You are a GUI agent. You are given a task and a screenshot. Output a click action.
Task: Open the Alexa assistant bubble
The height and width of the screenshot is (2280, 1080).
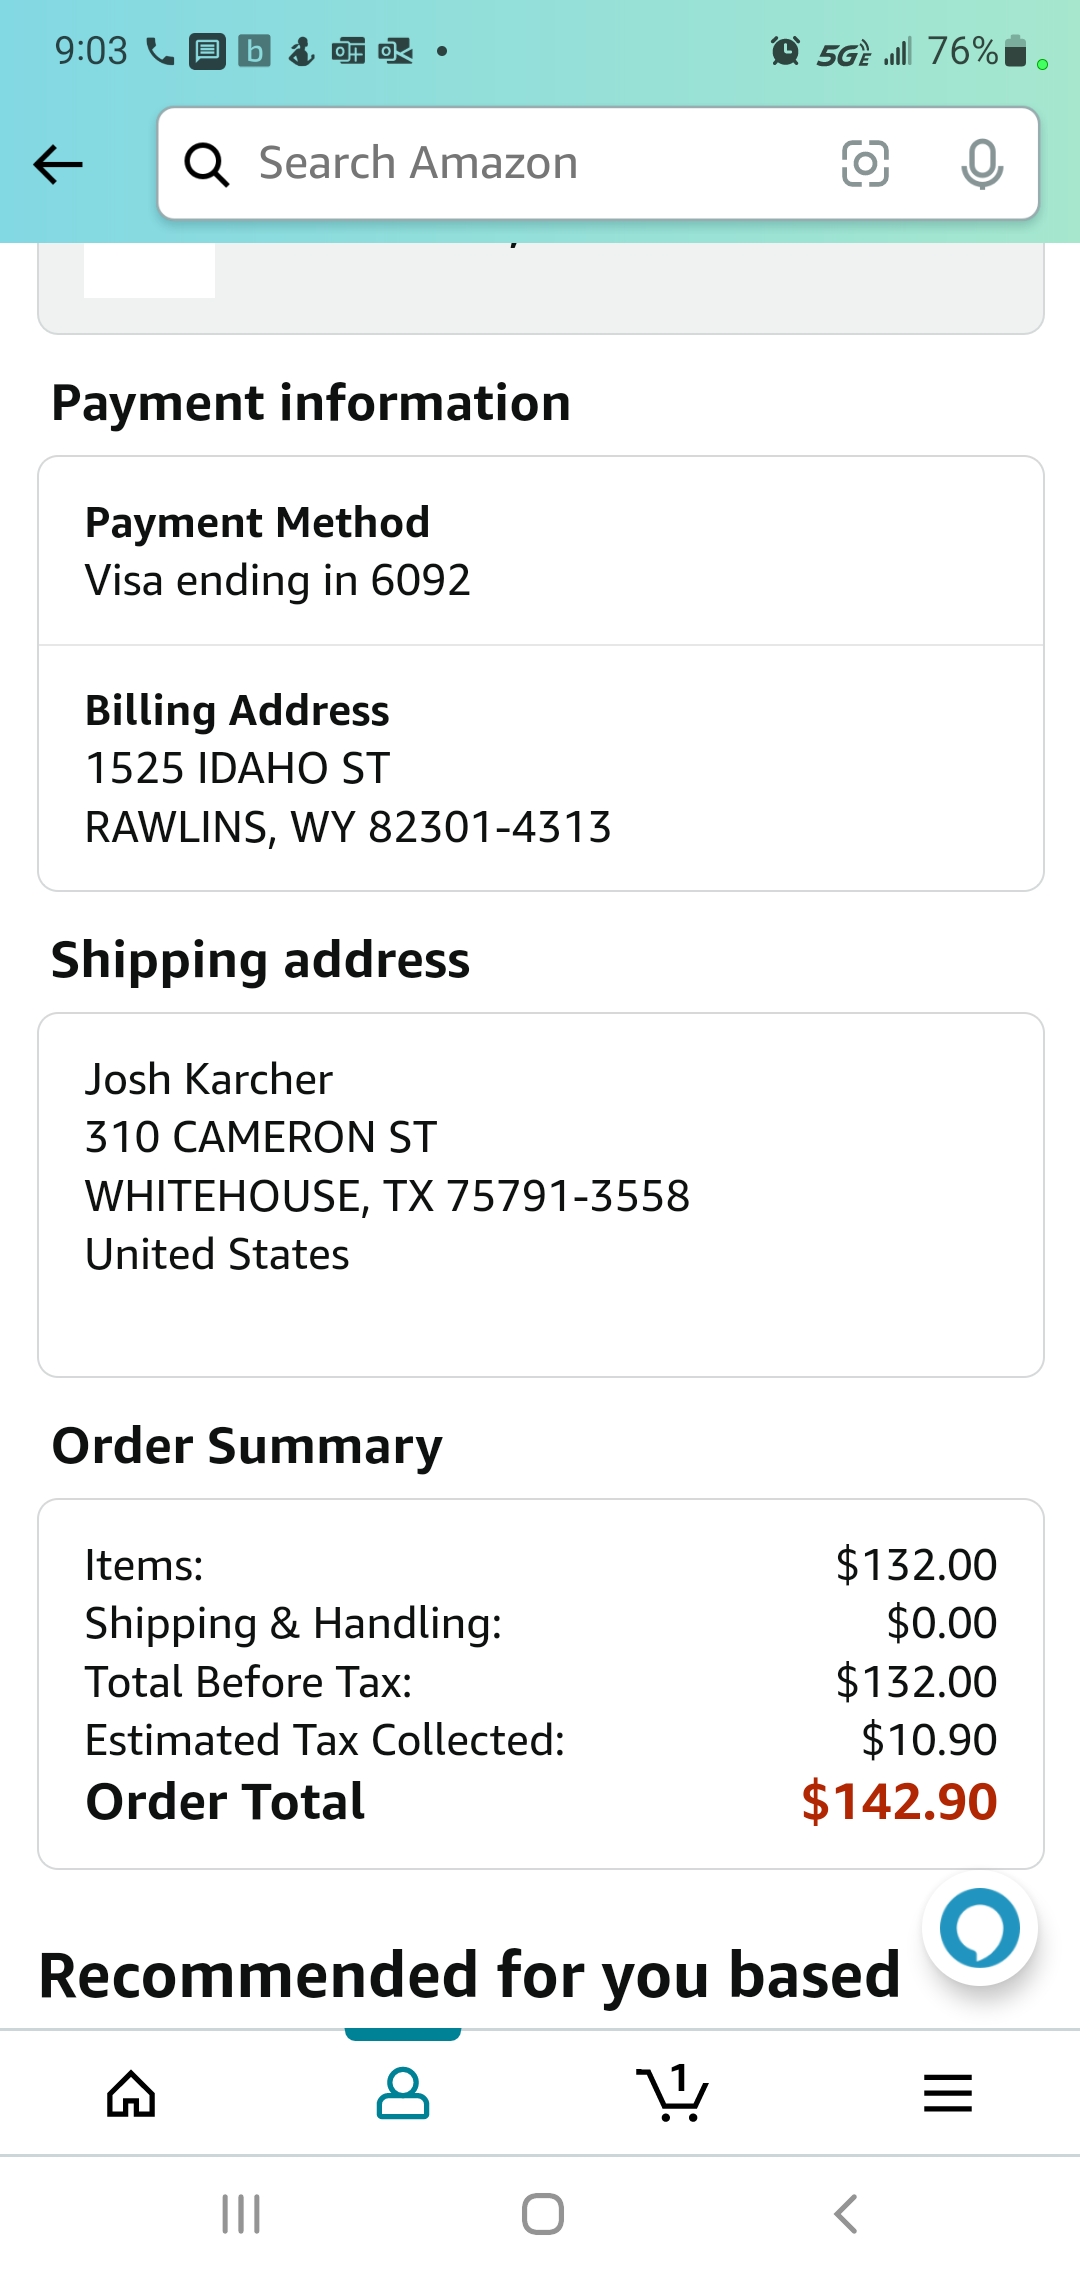pyautogui.click(x=979, y=1927)
